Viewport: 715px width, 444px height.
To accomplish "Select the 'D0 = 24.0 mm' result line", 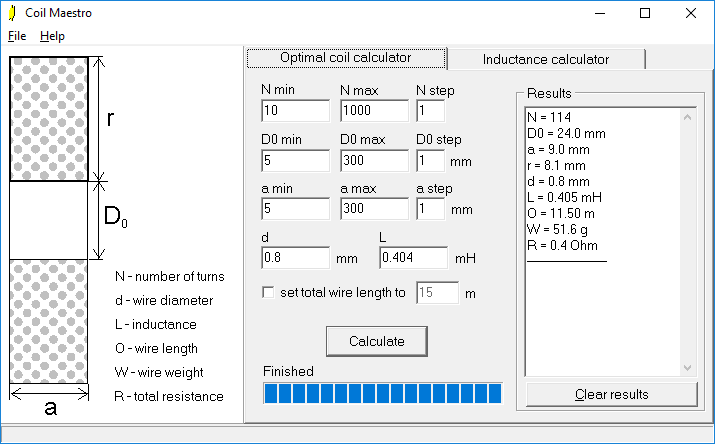I will pyautogui.click(x=566, y=134).
